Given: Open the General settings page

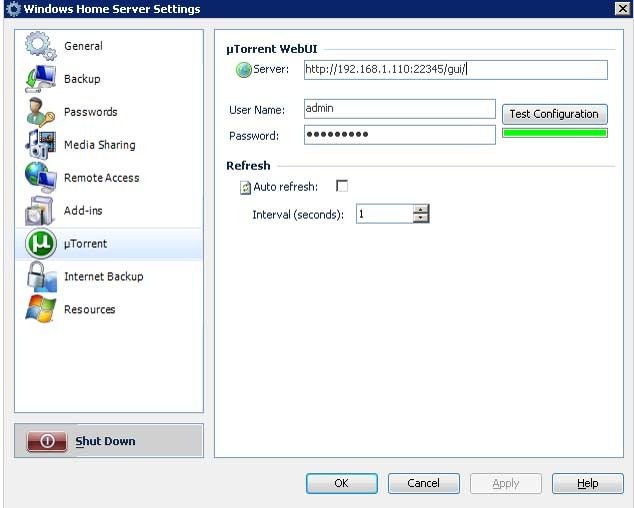Looking at the screenshot, I should pos(83,46).
